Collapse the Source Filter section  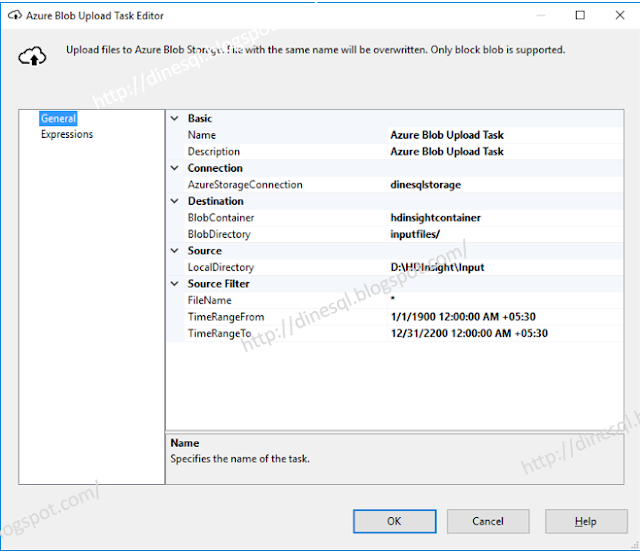point(175,283)
